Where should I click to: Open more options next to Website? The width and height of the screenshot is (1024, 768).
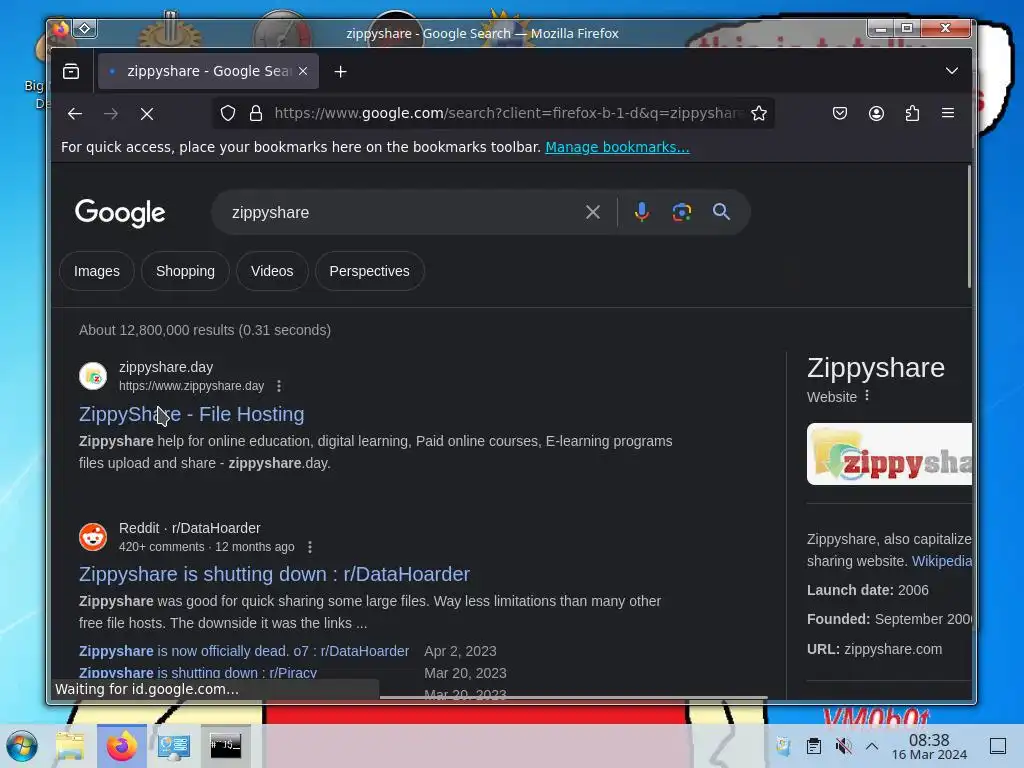tap(867, 396)
